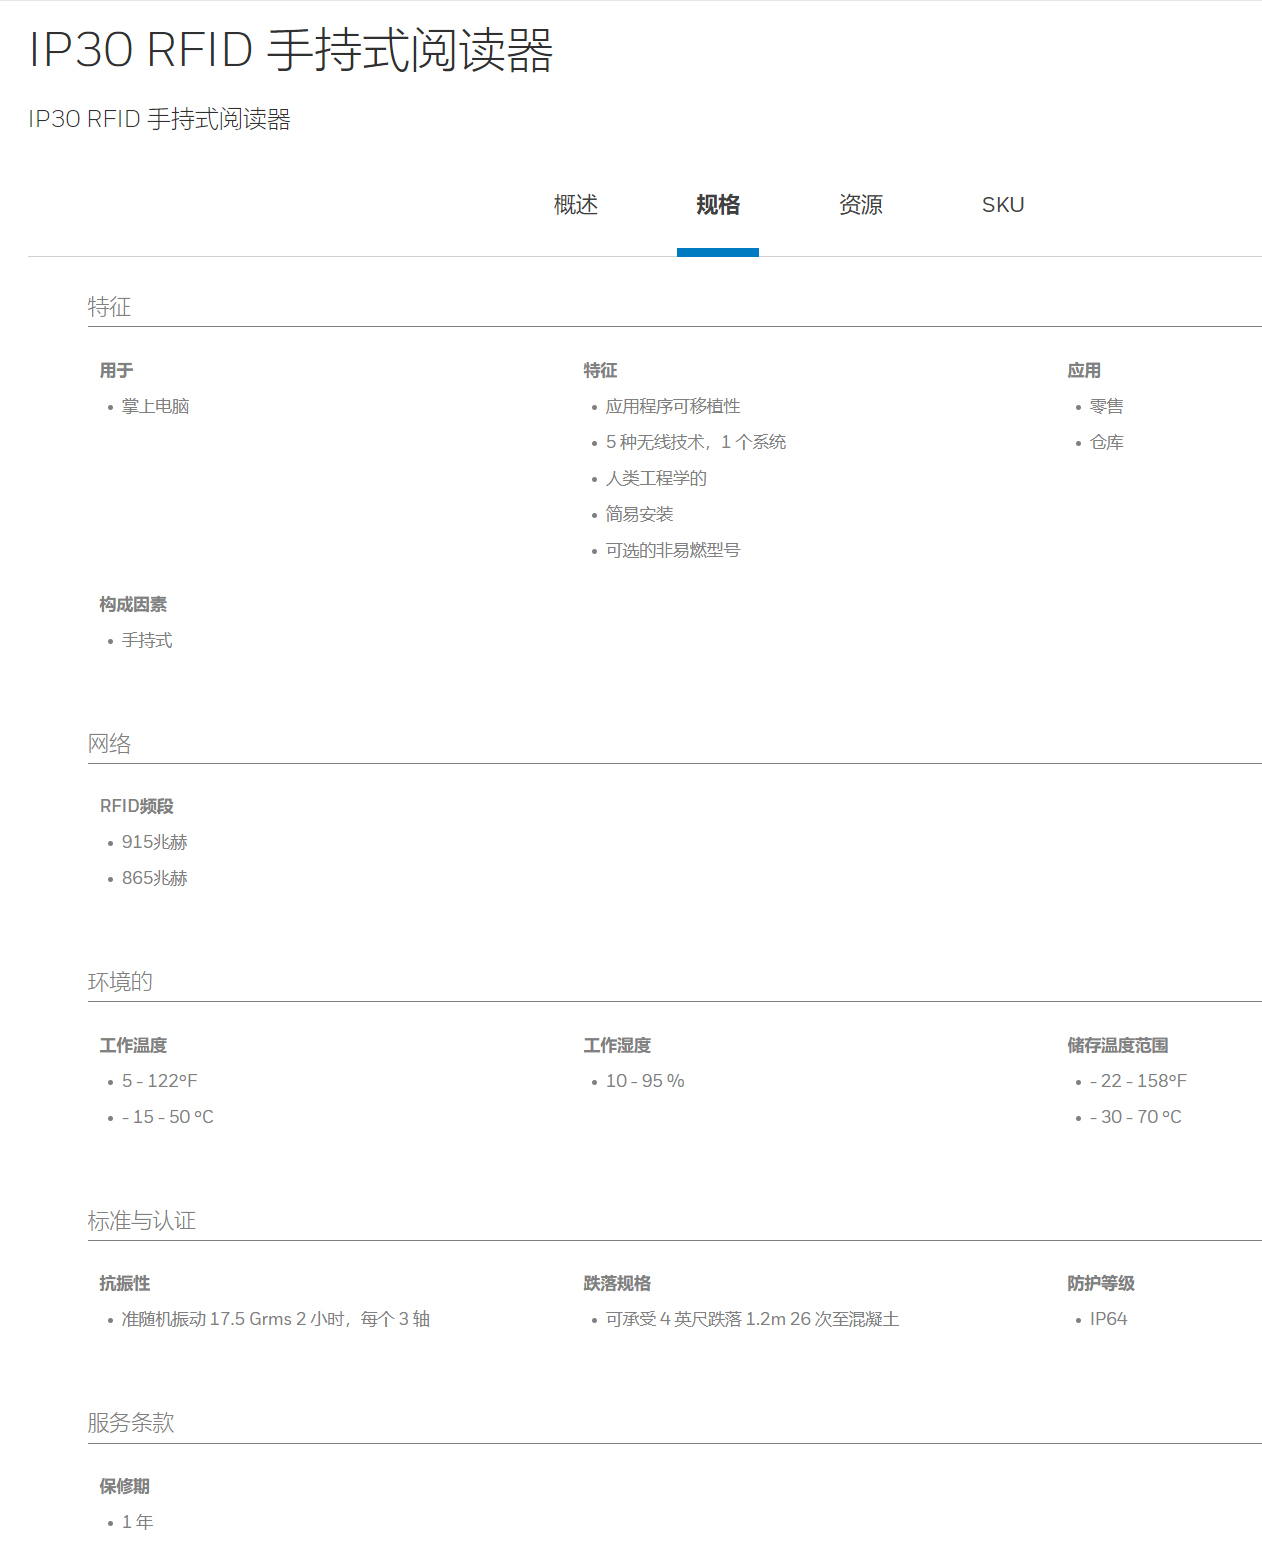Click the 环境的 section heading

coord(120,982)
